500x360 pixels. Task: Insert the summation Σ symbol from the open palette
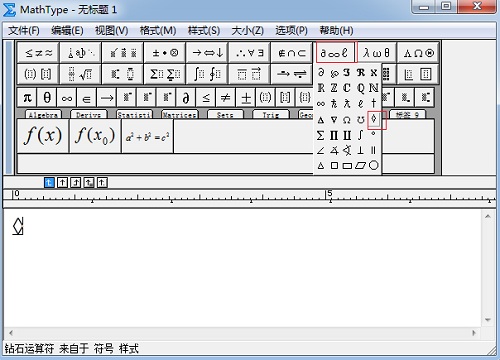pyautogui.click(x=321, y=135)
